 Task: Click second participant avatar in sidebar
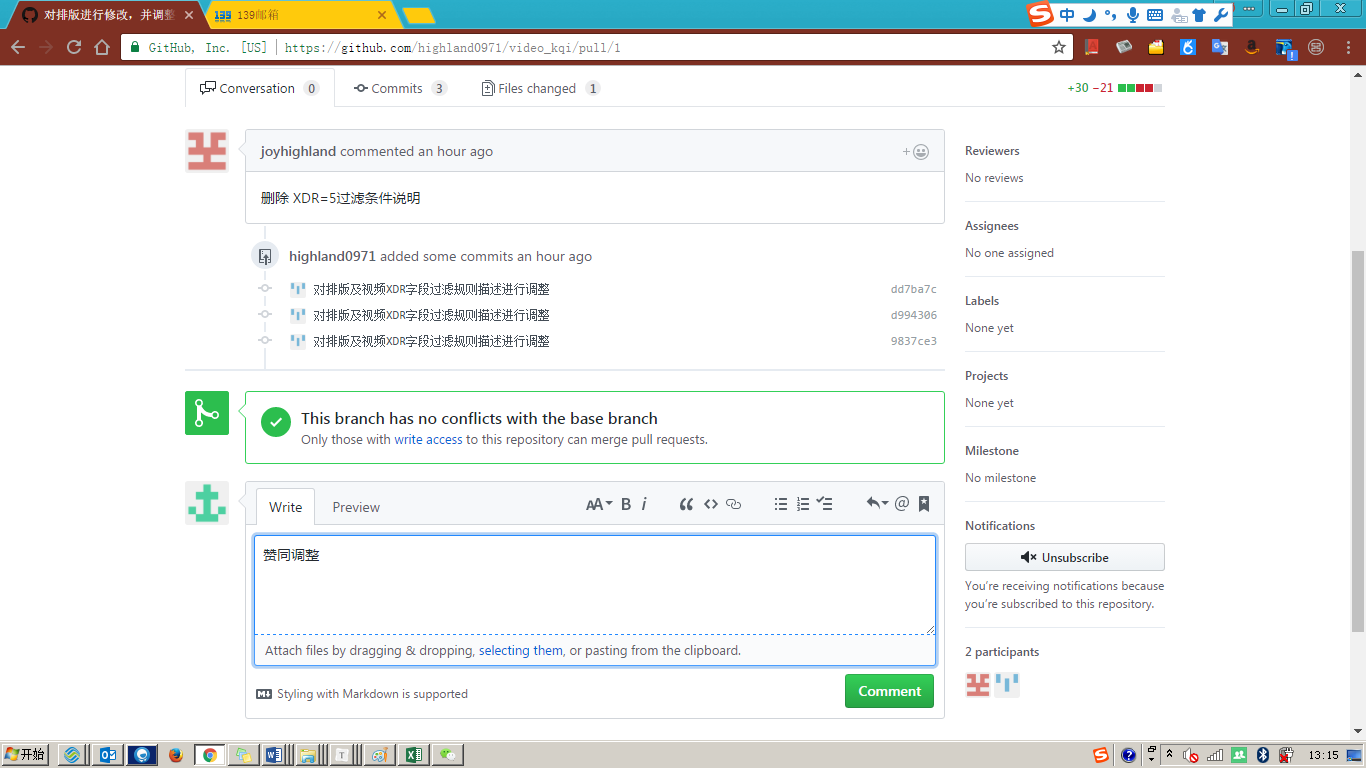click(1007, 685)
